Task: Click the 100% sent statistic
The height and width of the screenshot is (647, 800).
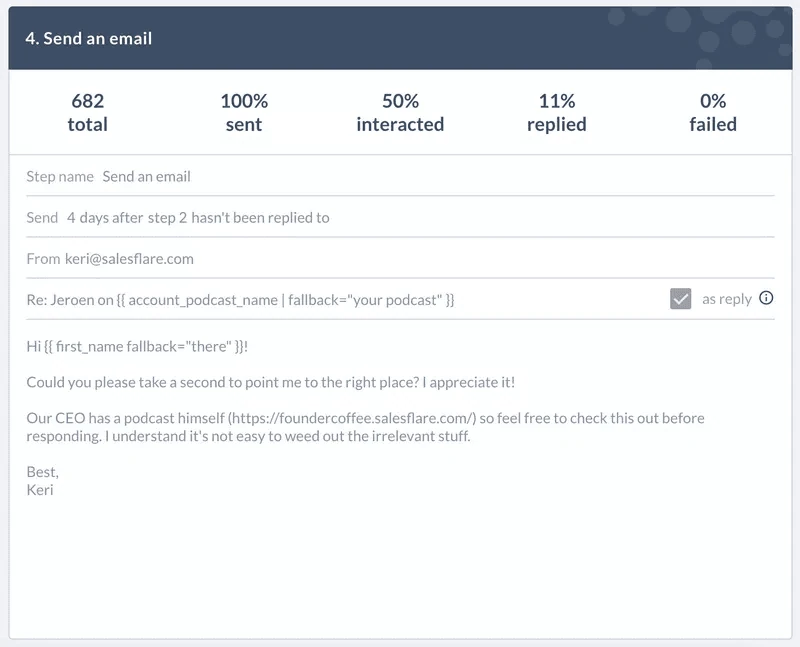Action: click(244, 112)
